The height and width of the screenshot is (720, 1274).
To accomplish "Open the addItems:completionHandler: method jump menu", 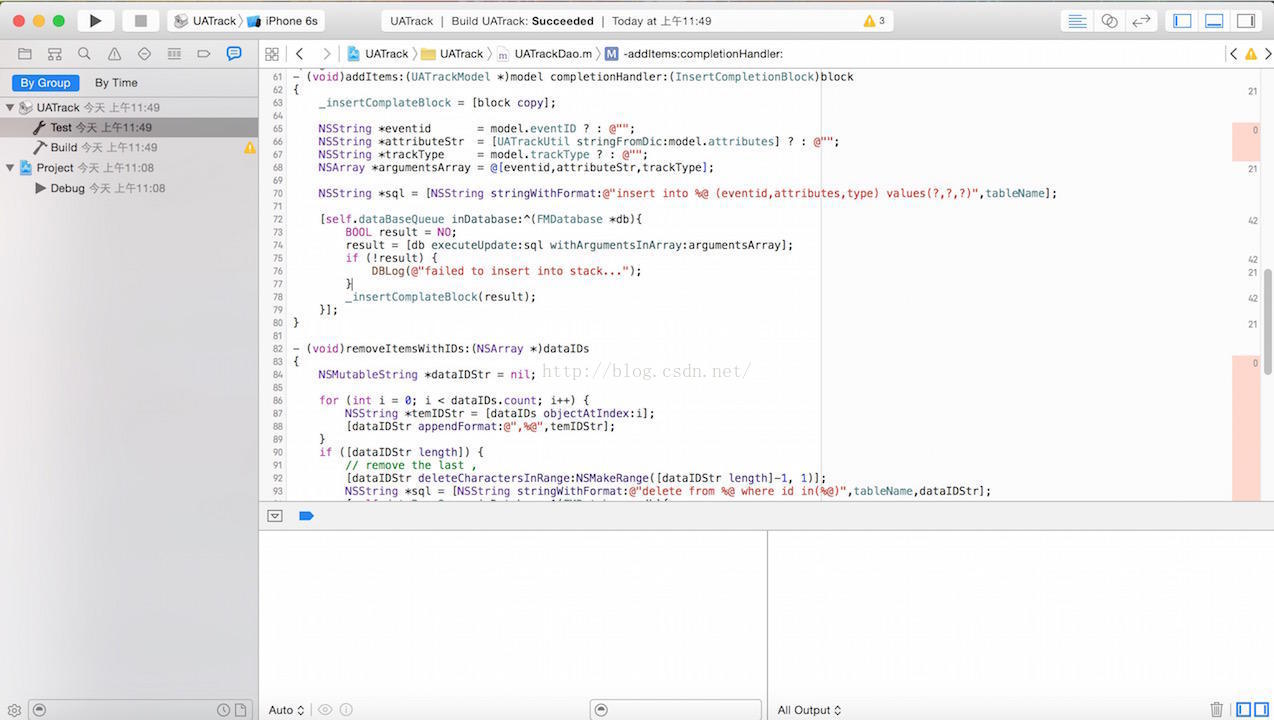I will (x=693, y=54).
